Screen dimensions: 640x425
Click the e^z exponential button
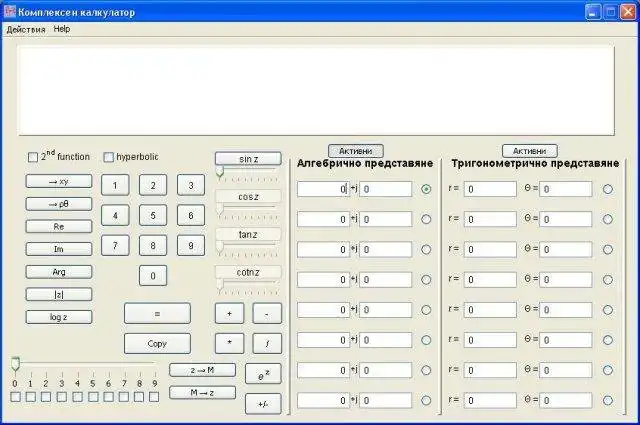263,374
